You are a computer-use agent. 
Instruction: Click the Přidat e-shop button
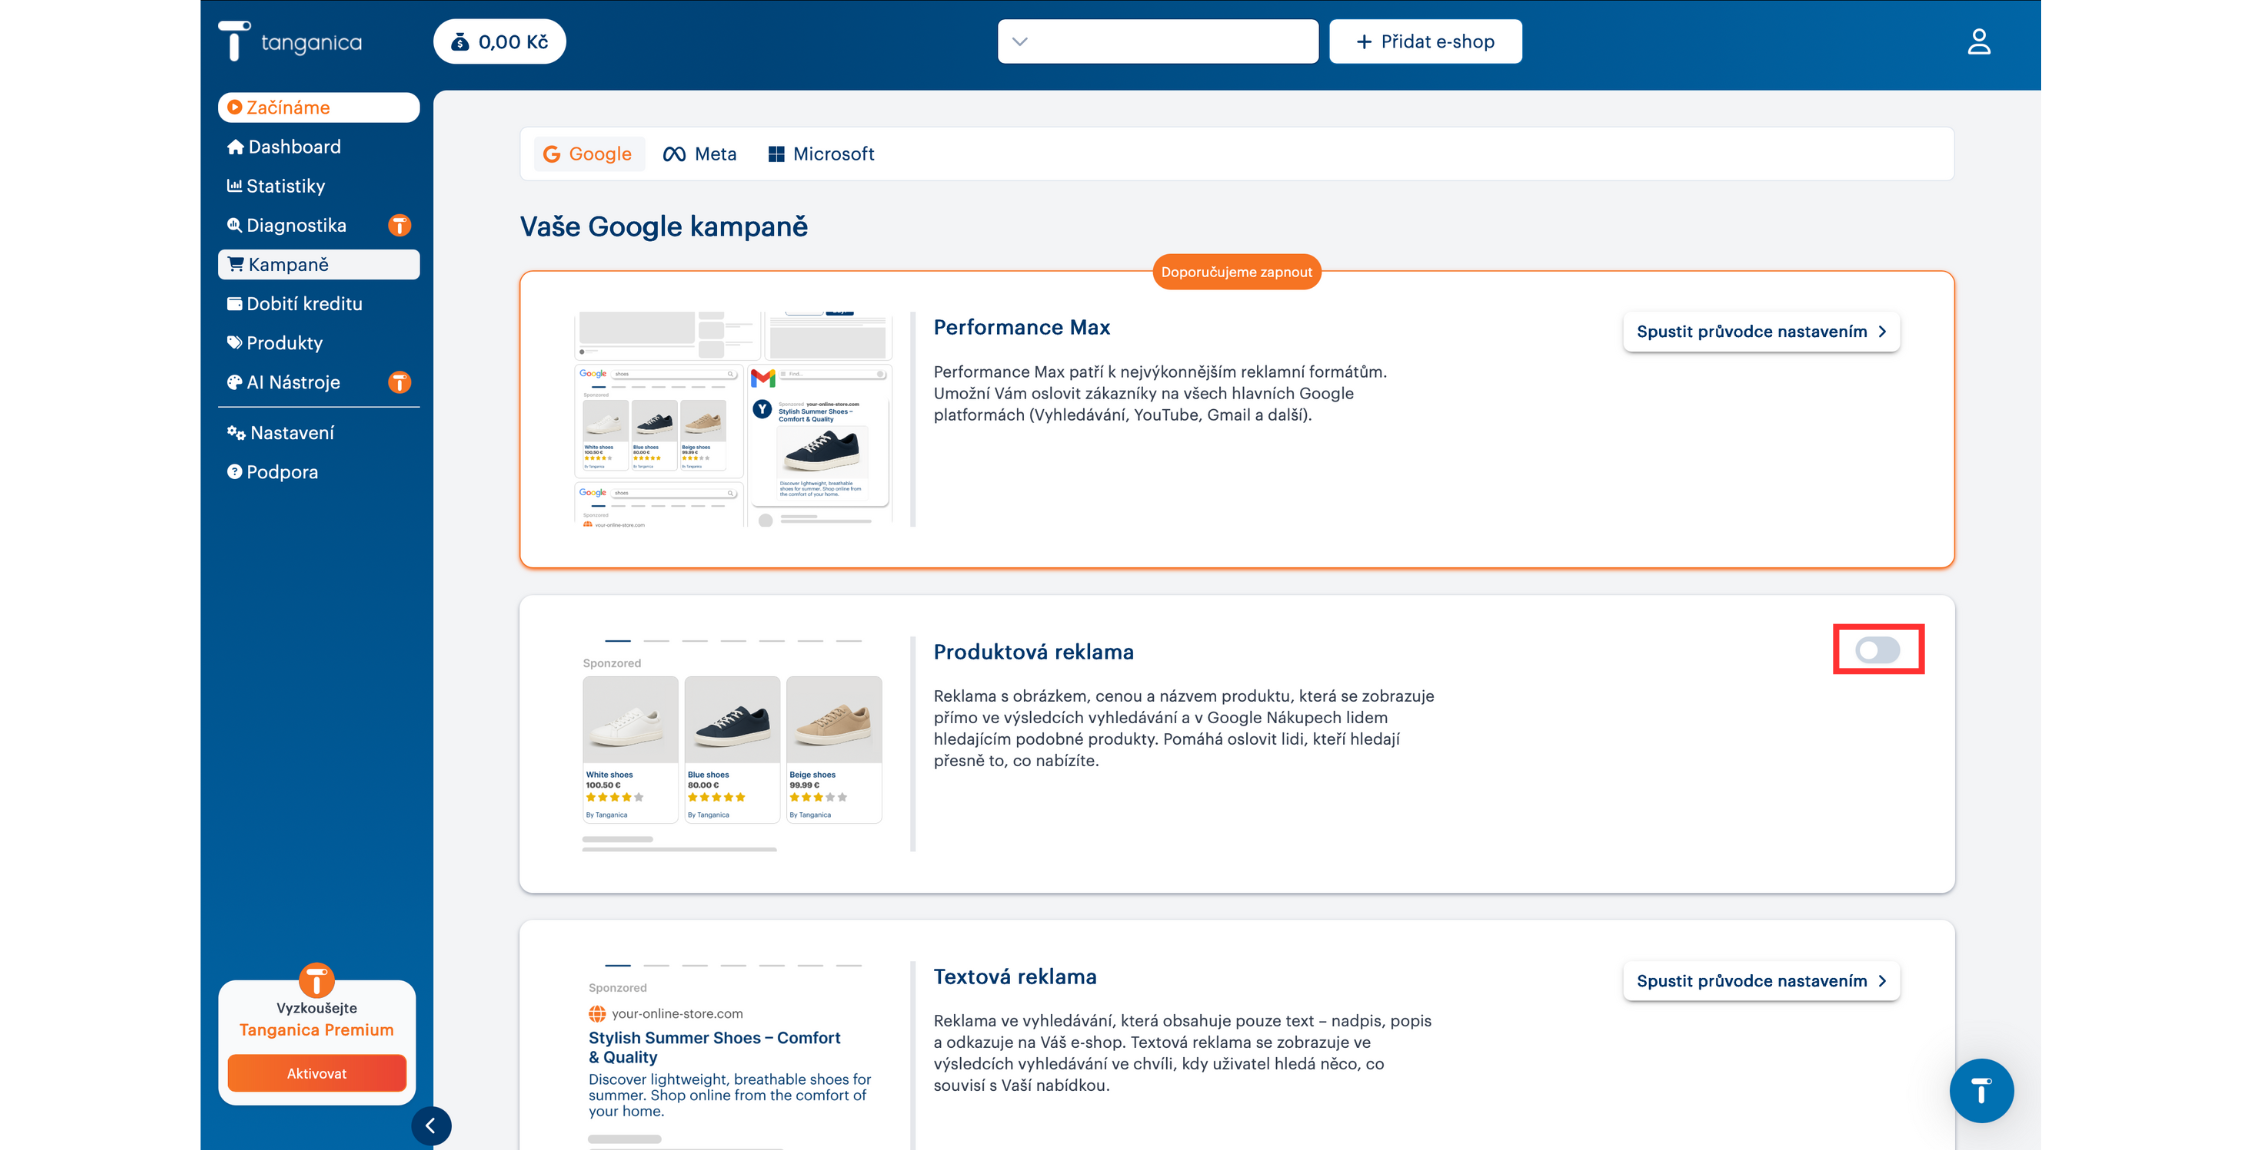coord(1425,41)
